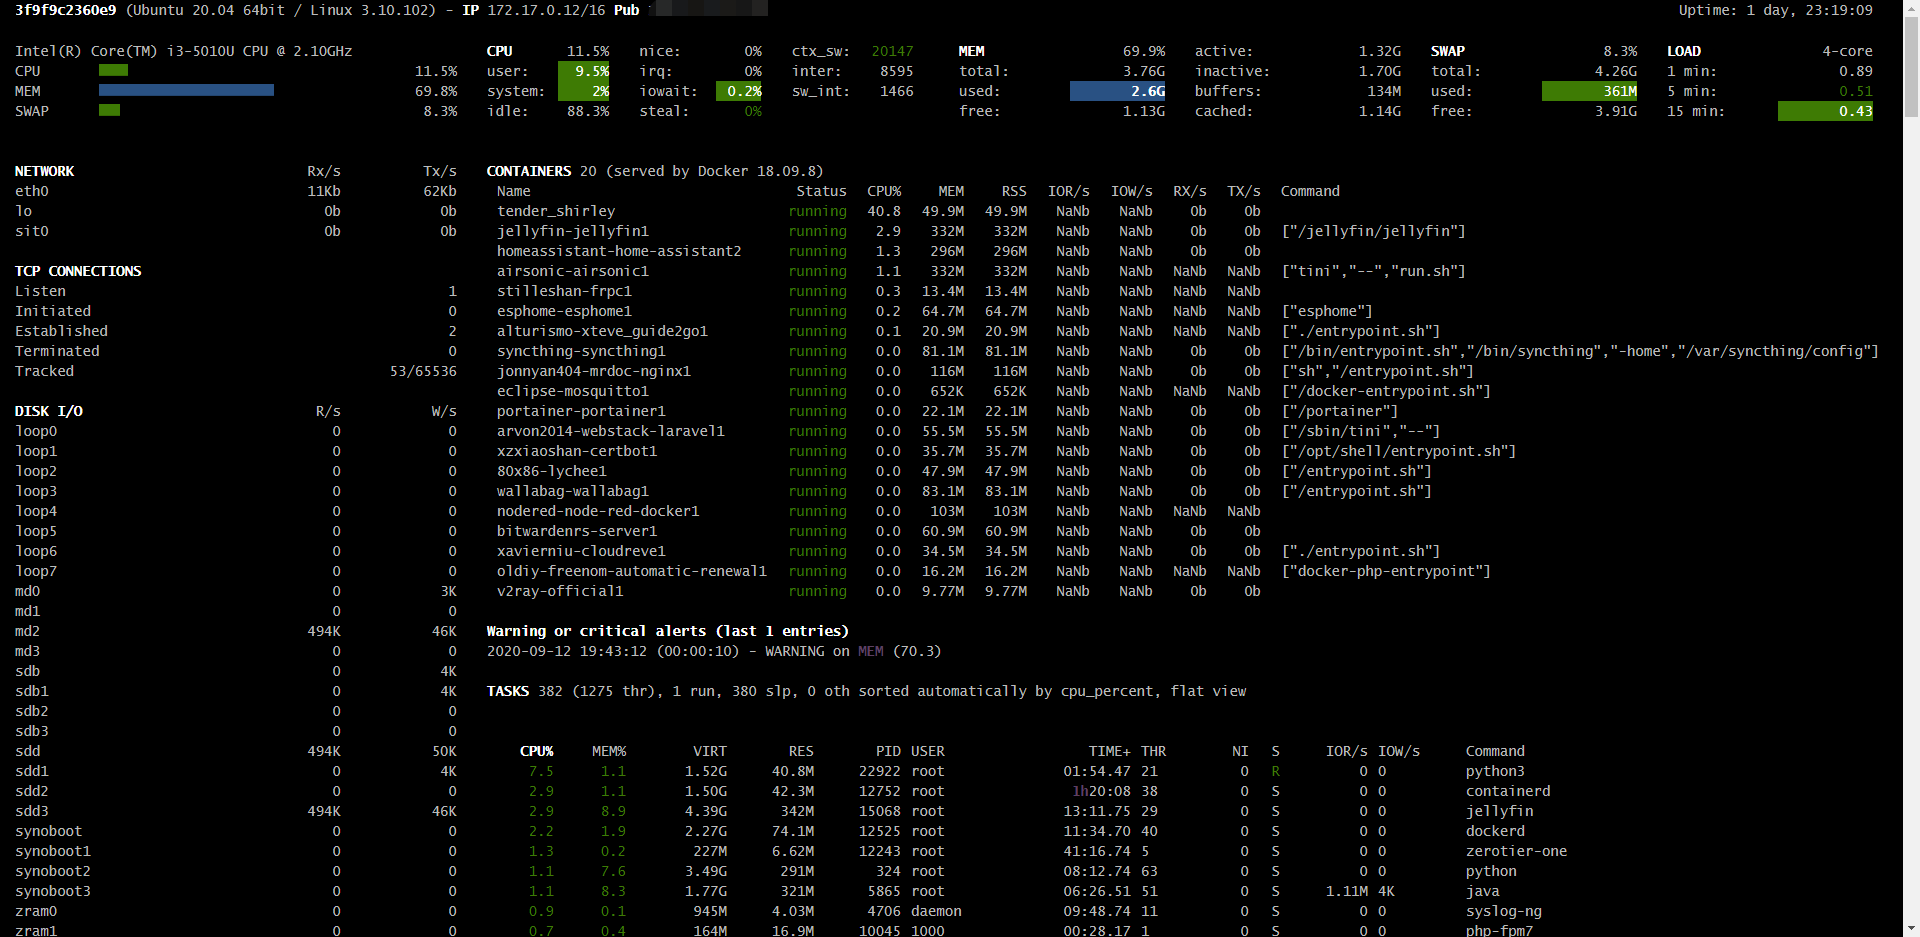Image resolution: width=1920 pixels, height=937 pixels.
Task: Click the jellyfin process command
Action: point(1499,811)
